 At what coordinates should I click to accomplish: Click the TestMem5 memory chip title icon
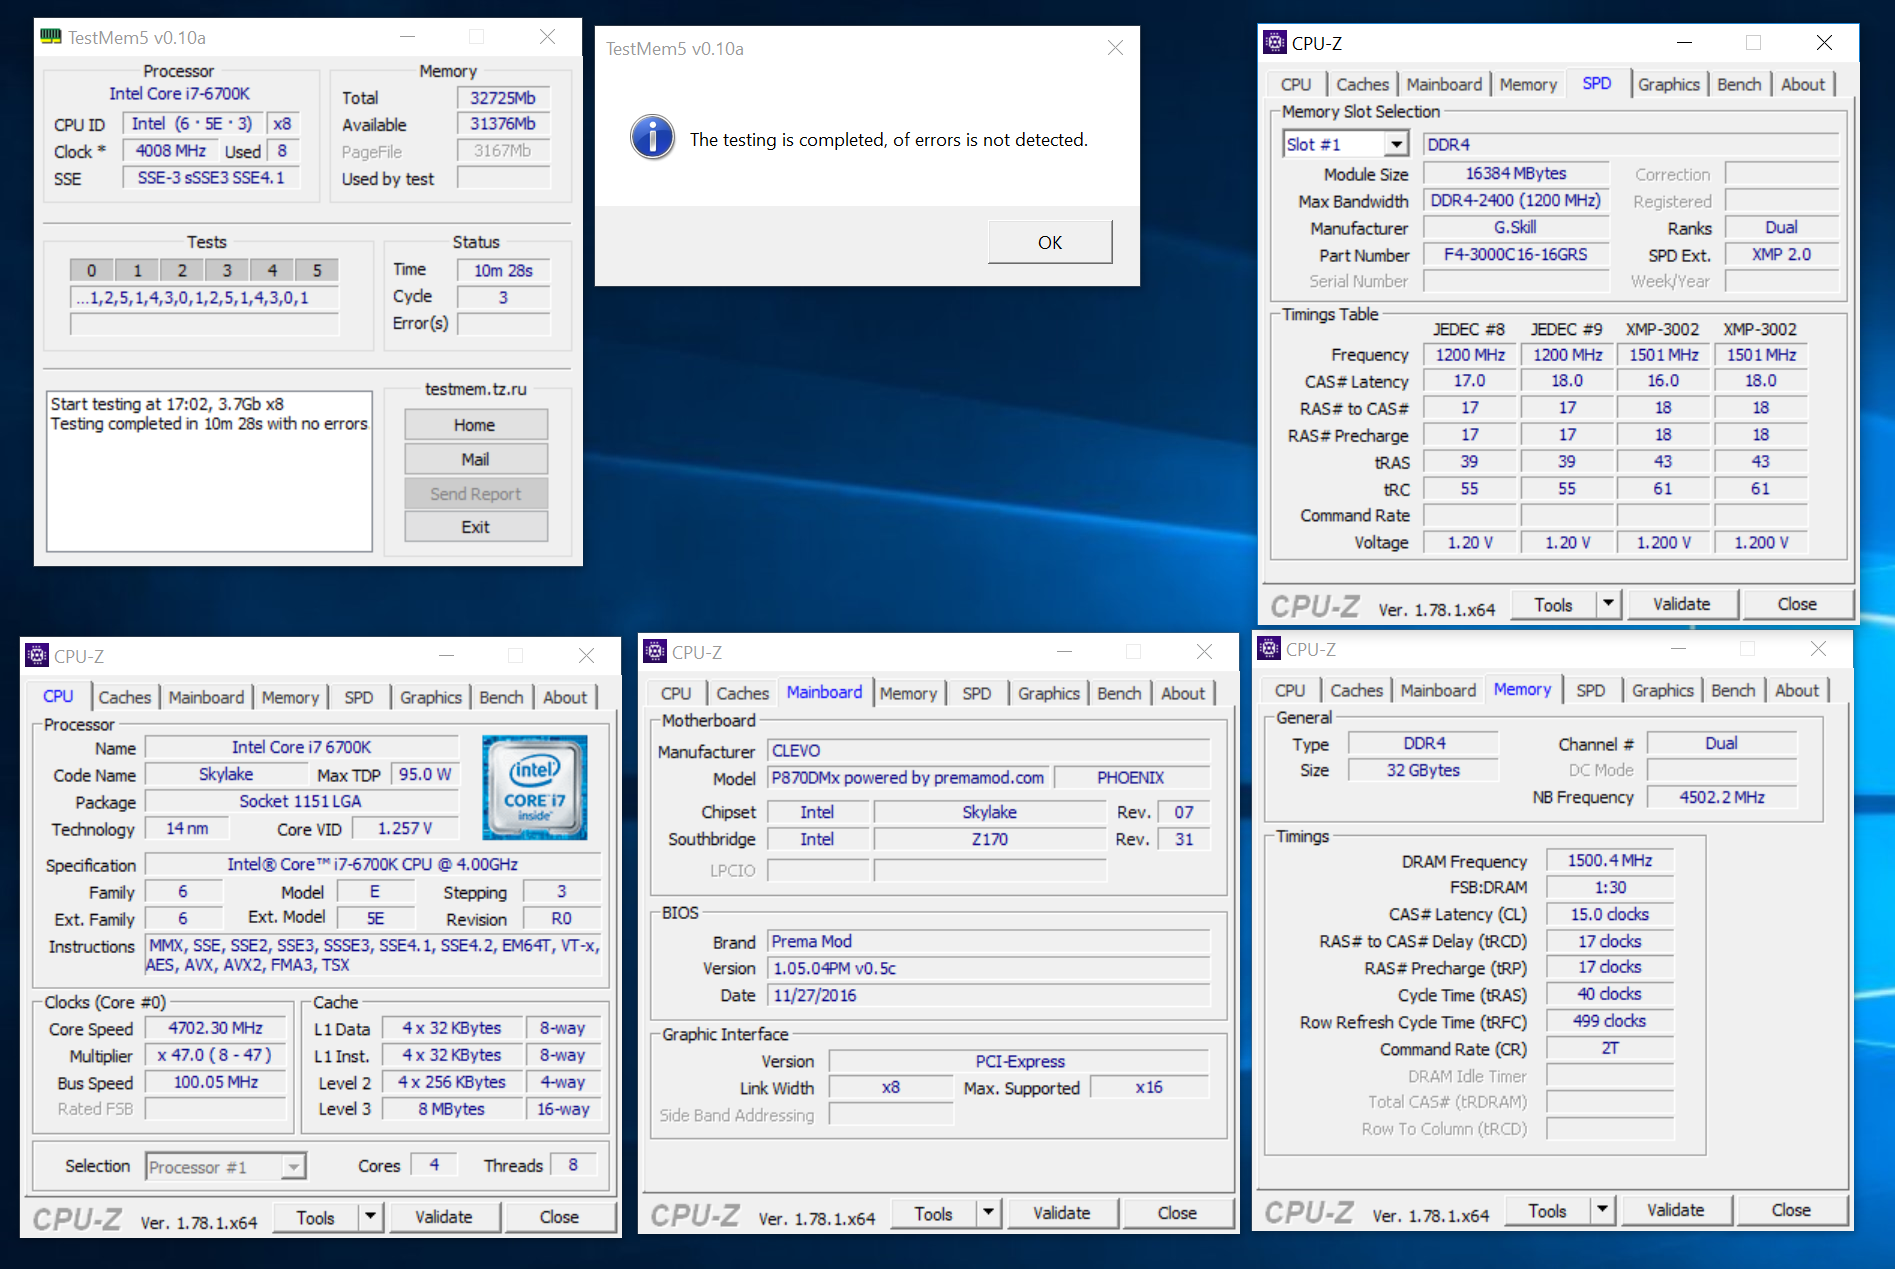51,37
